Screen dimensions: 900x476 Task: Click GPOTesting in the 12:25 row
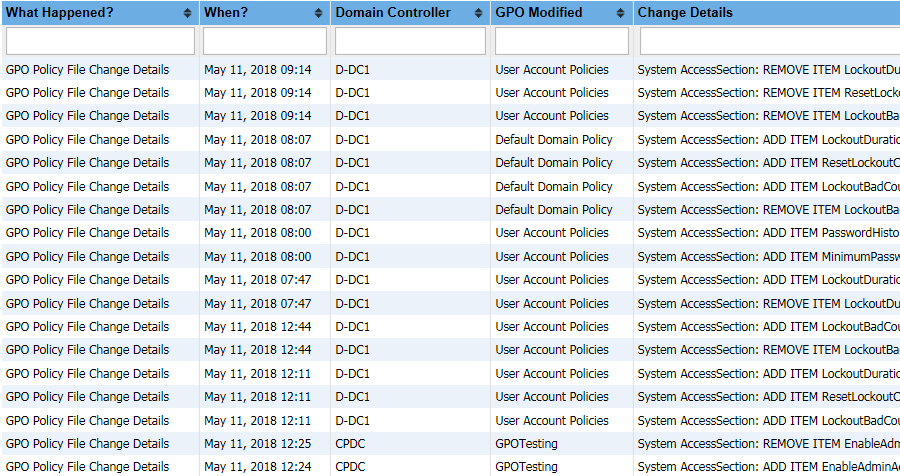click(526, 444)
